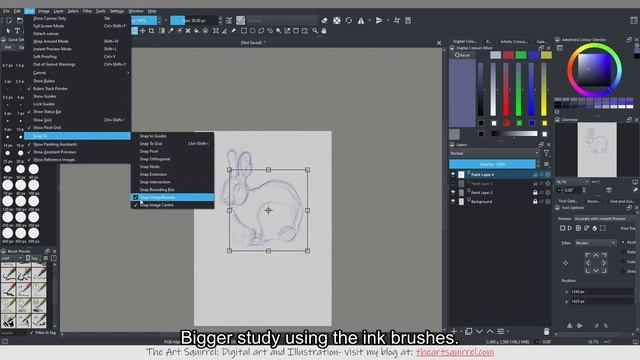This screenshot has height=360, width=640.
Task: Open the Preview mode dropdown in Tool Options
Action: coord(603,219)
